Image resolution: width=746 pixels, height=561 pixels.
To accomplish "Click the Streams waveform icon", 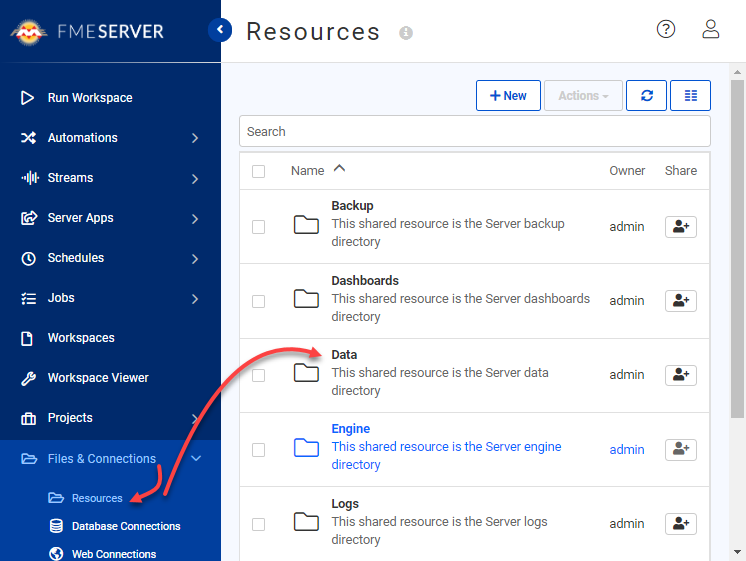I will pos(30,178).
